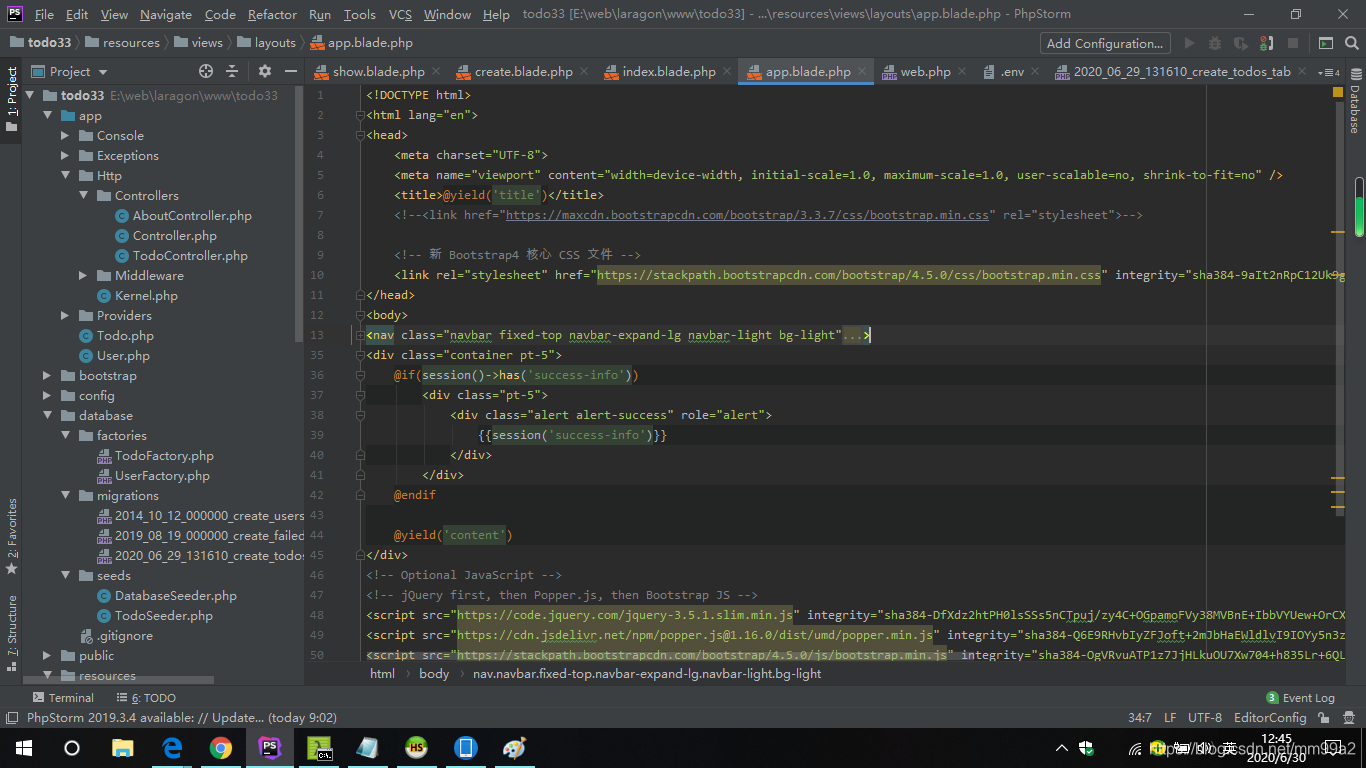Open the run anything terminal-window icon
This screenshot has width=1366, height=768.
click(1325, 43)
